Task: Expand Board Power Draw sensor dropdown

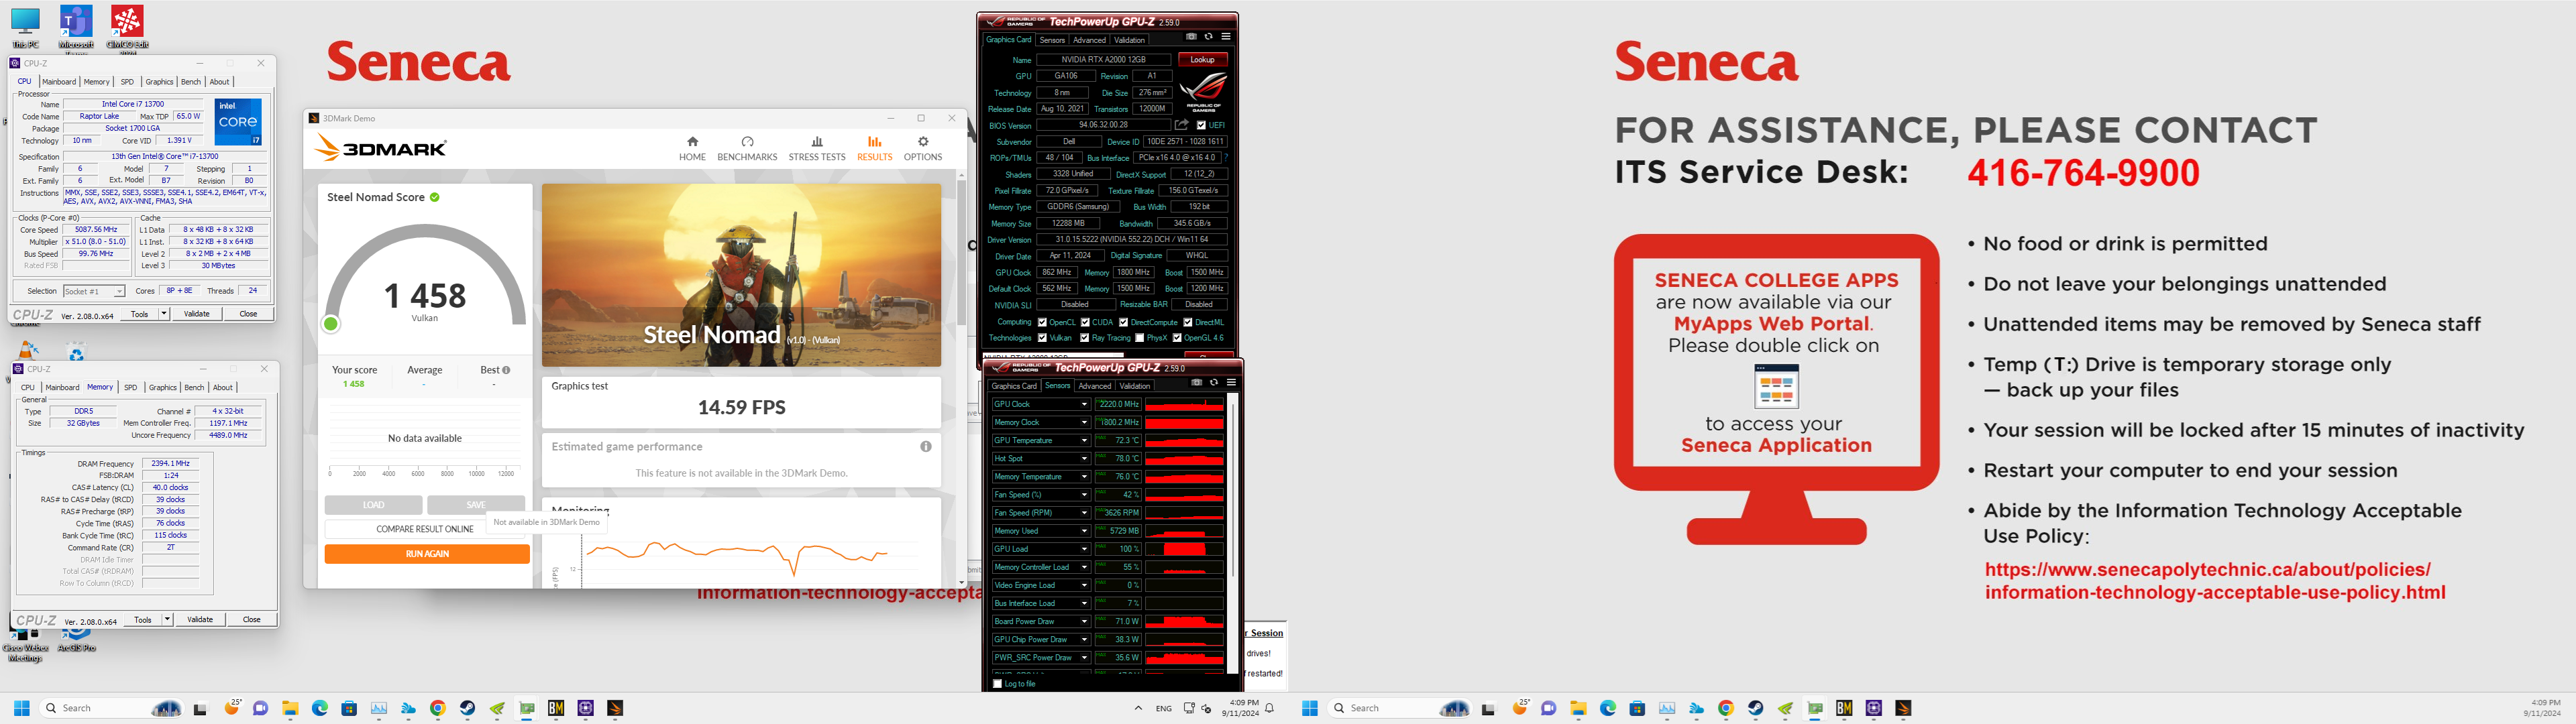Action: (1084, 621)
